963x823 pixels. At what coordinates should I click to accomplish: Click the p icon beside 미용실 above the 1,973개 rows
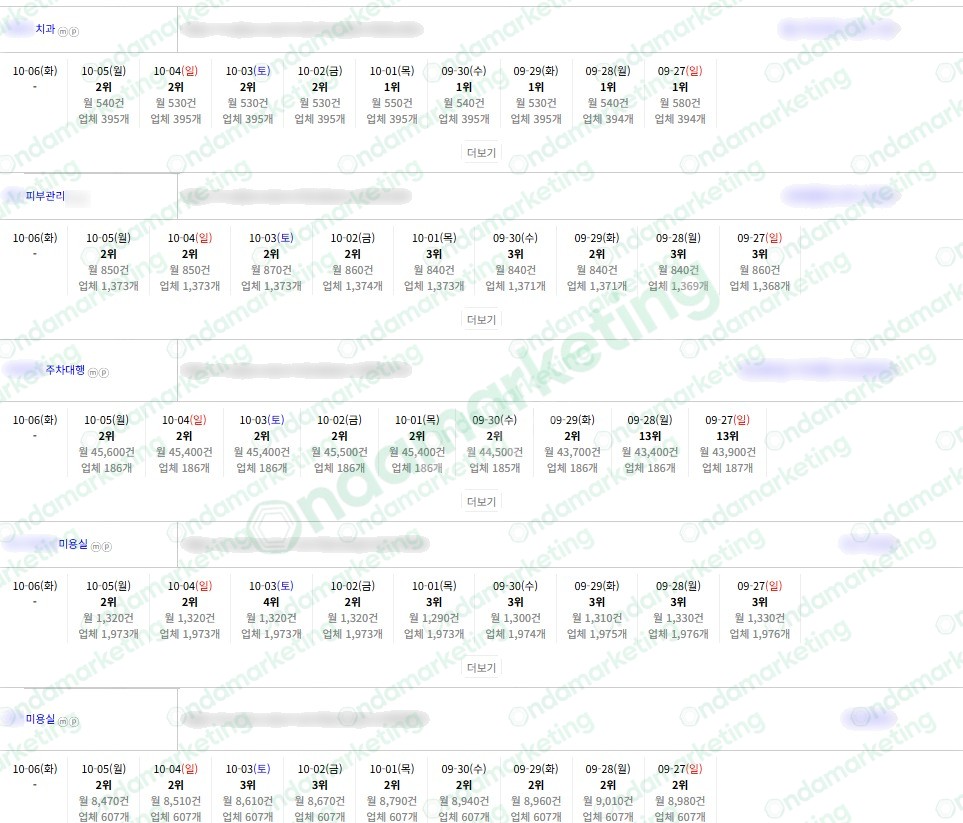tap(107, 546)
